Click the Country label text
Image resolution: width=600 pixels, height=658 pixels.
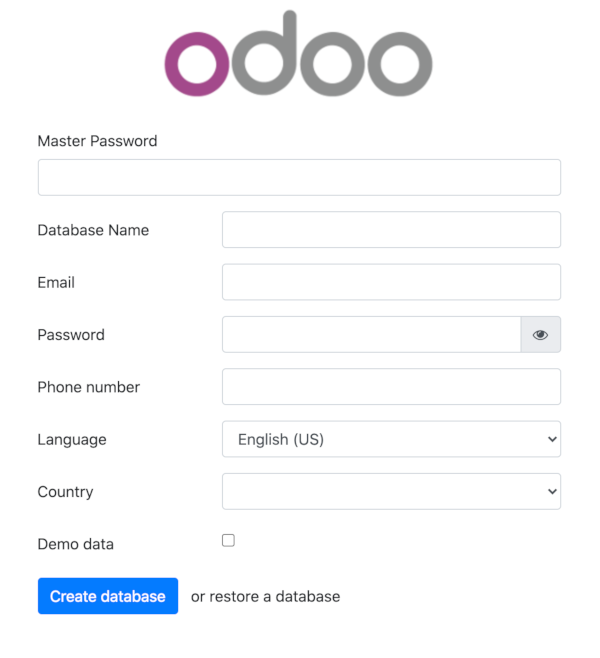click(65, 492)
